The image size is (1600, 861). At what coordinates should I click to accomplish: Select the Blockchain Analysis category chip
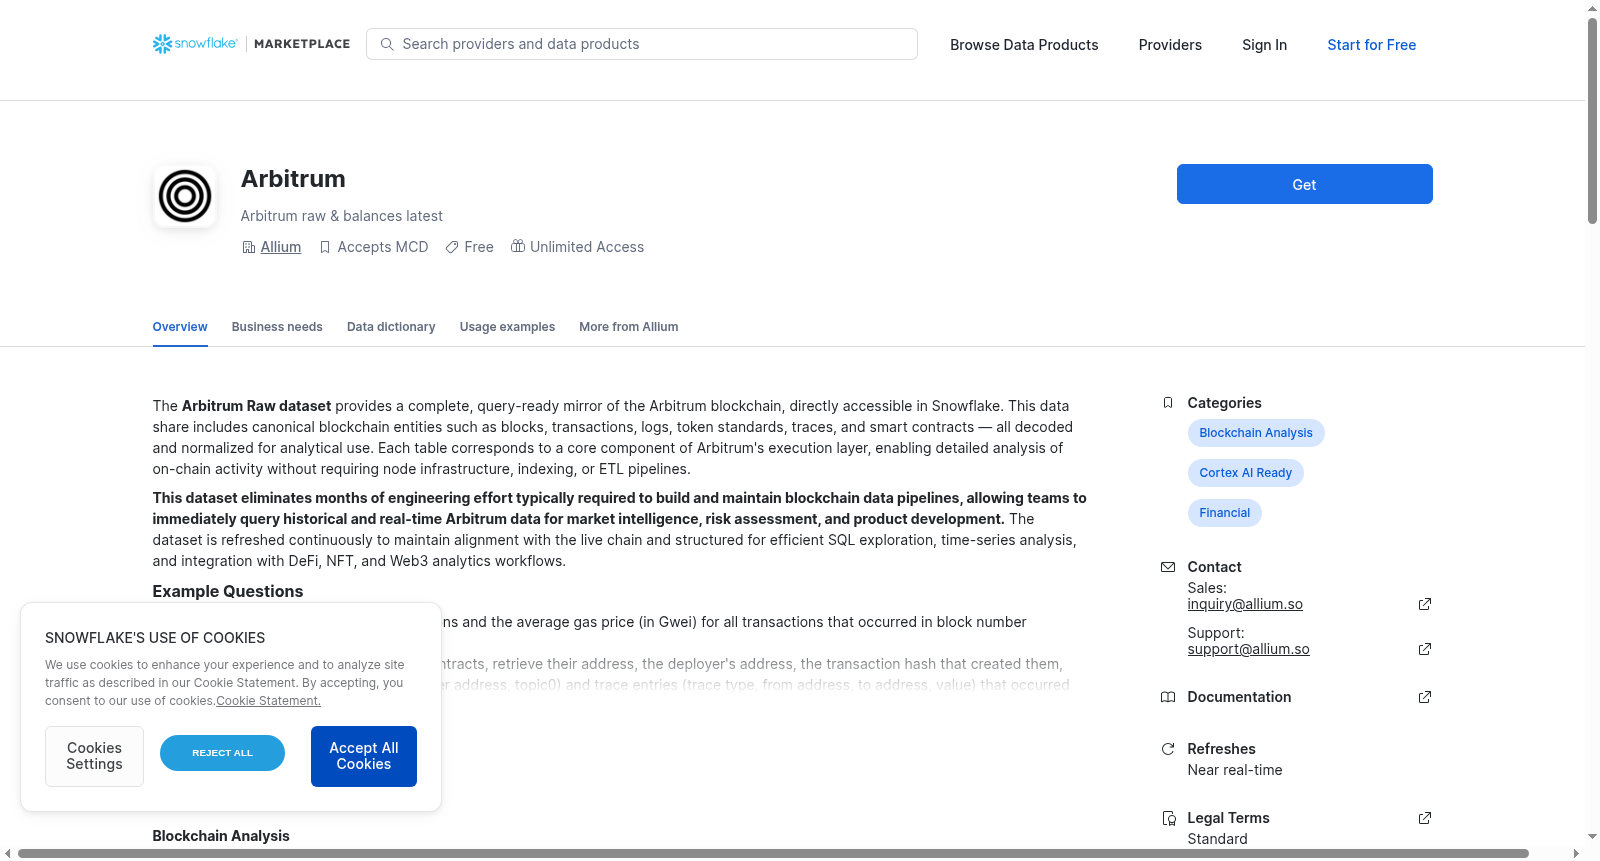point(1256,433)
